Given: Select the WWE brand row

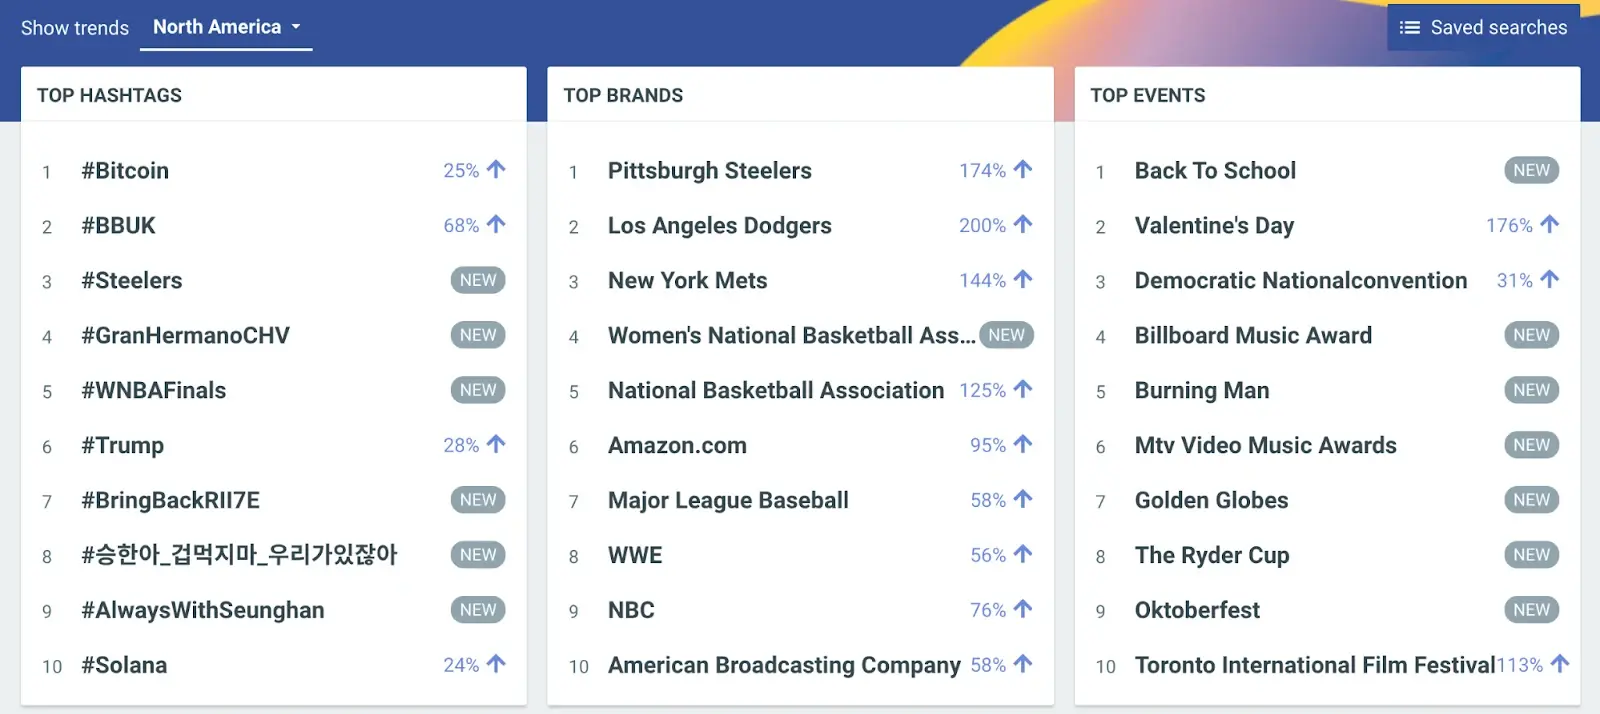Looking at the screenshot, I should point(635,555).
